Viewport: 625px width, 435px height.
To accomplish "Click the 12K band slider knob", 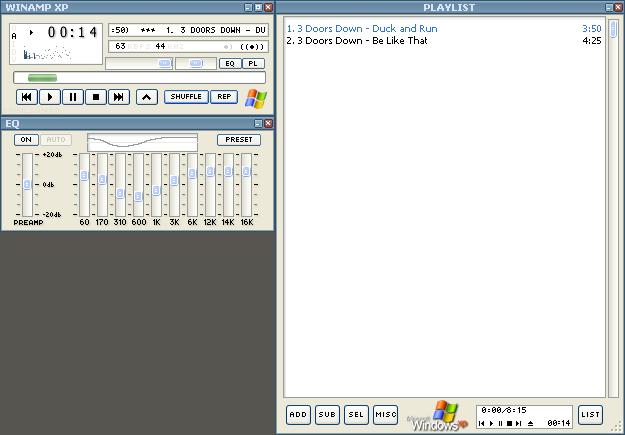I will (210, 171).
